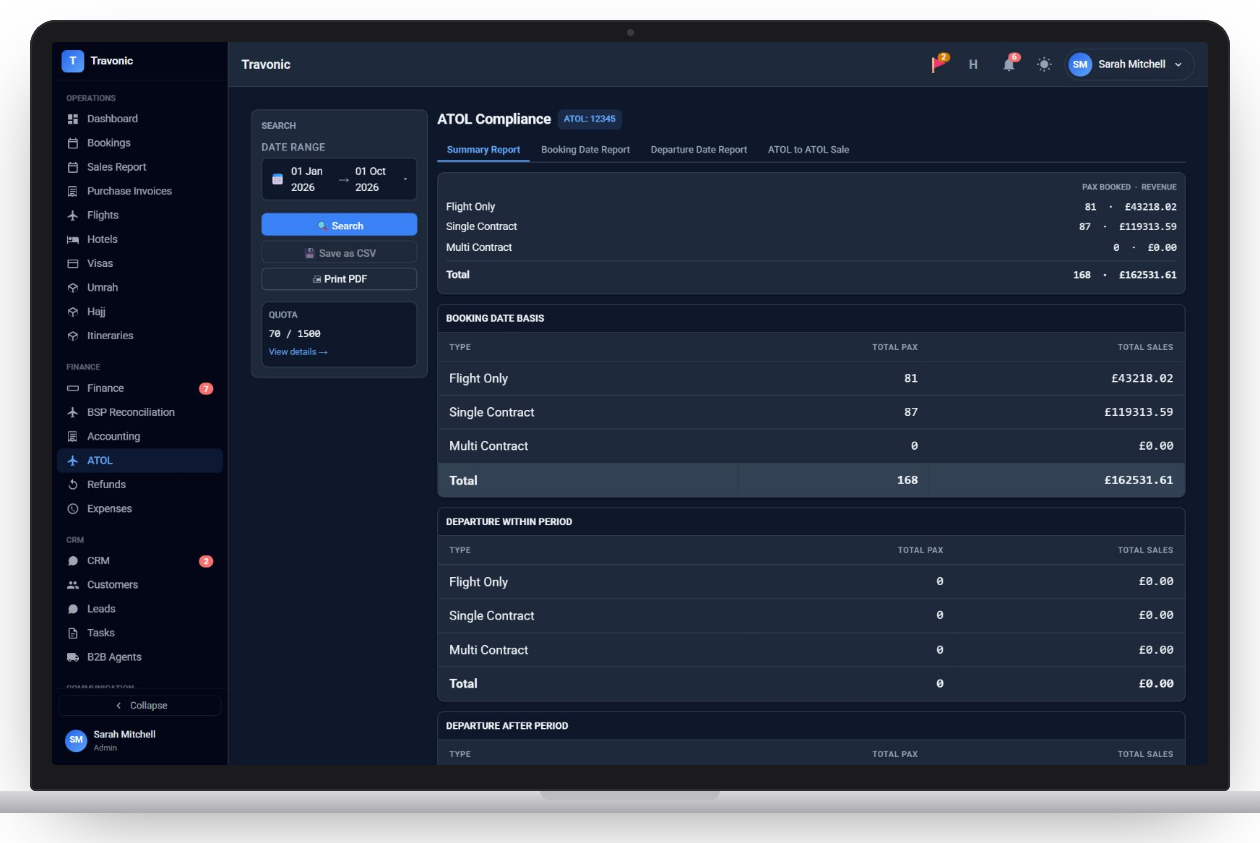The height and width of the screenshot is (843, 1260).
Task: Open the notifications bell
Action: click(x=1009, y=64)
